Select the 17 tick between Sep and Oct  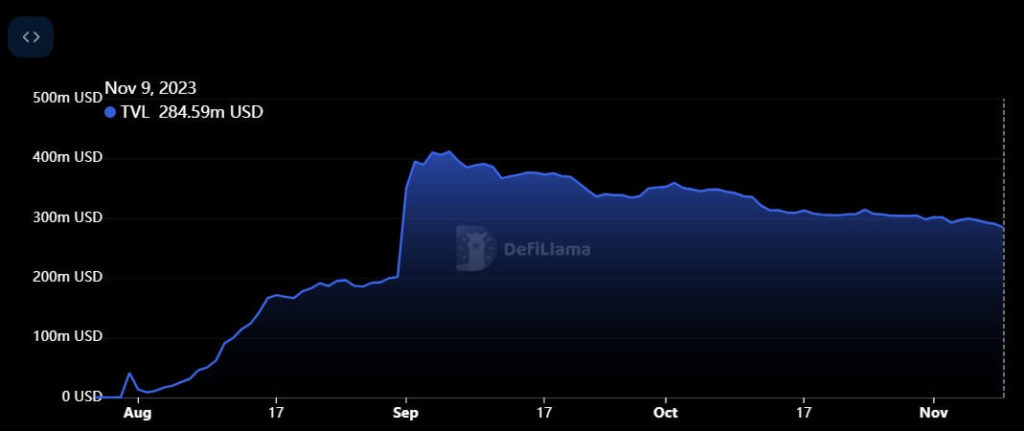pos(544,412)
